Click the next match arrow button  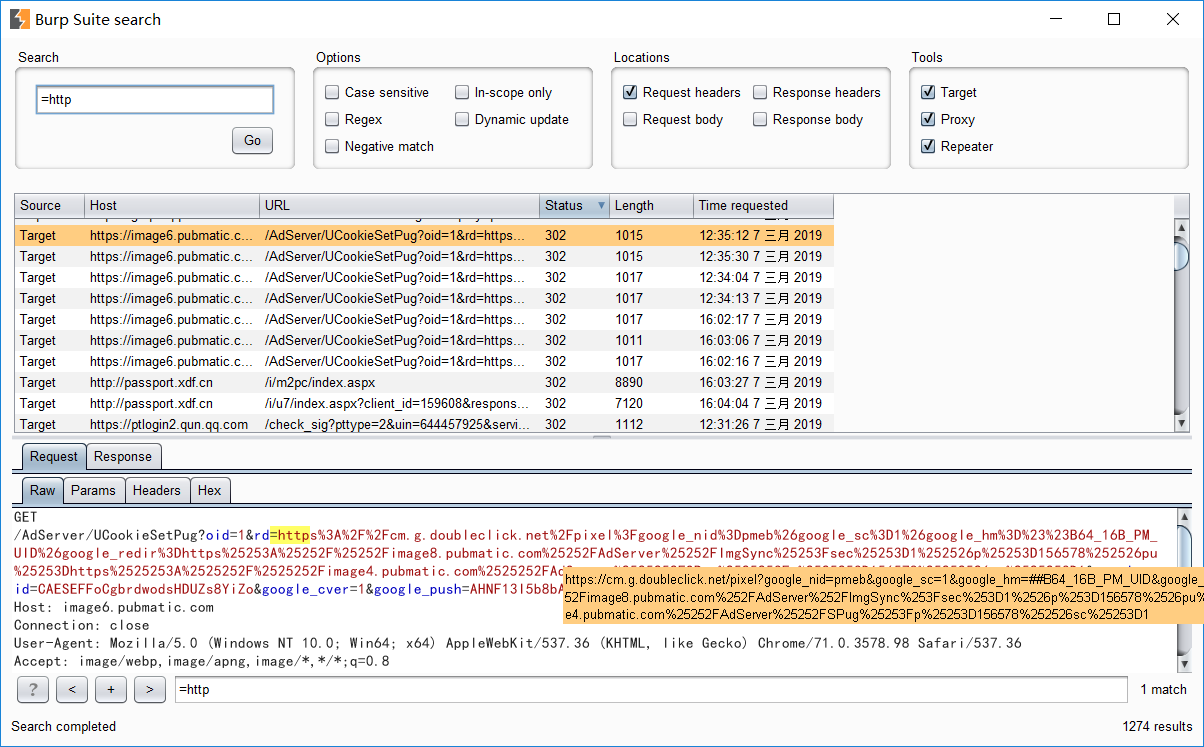coord(150,689)
